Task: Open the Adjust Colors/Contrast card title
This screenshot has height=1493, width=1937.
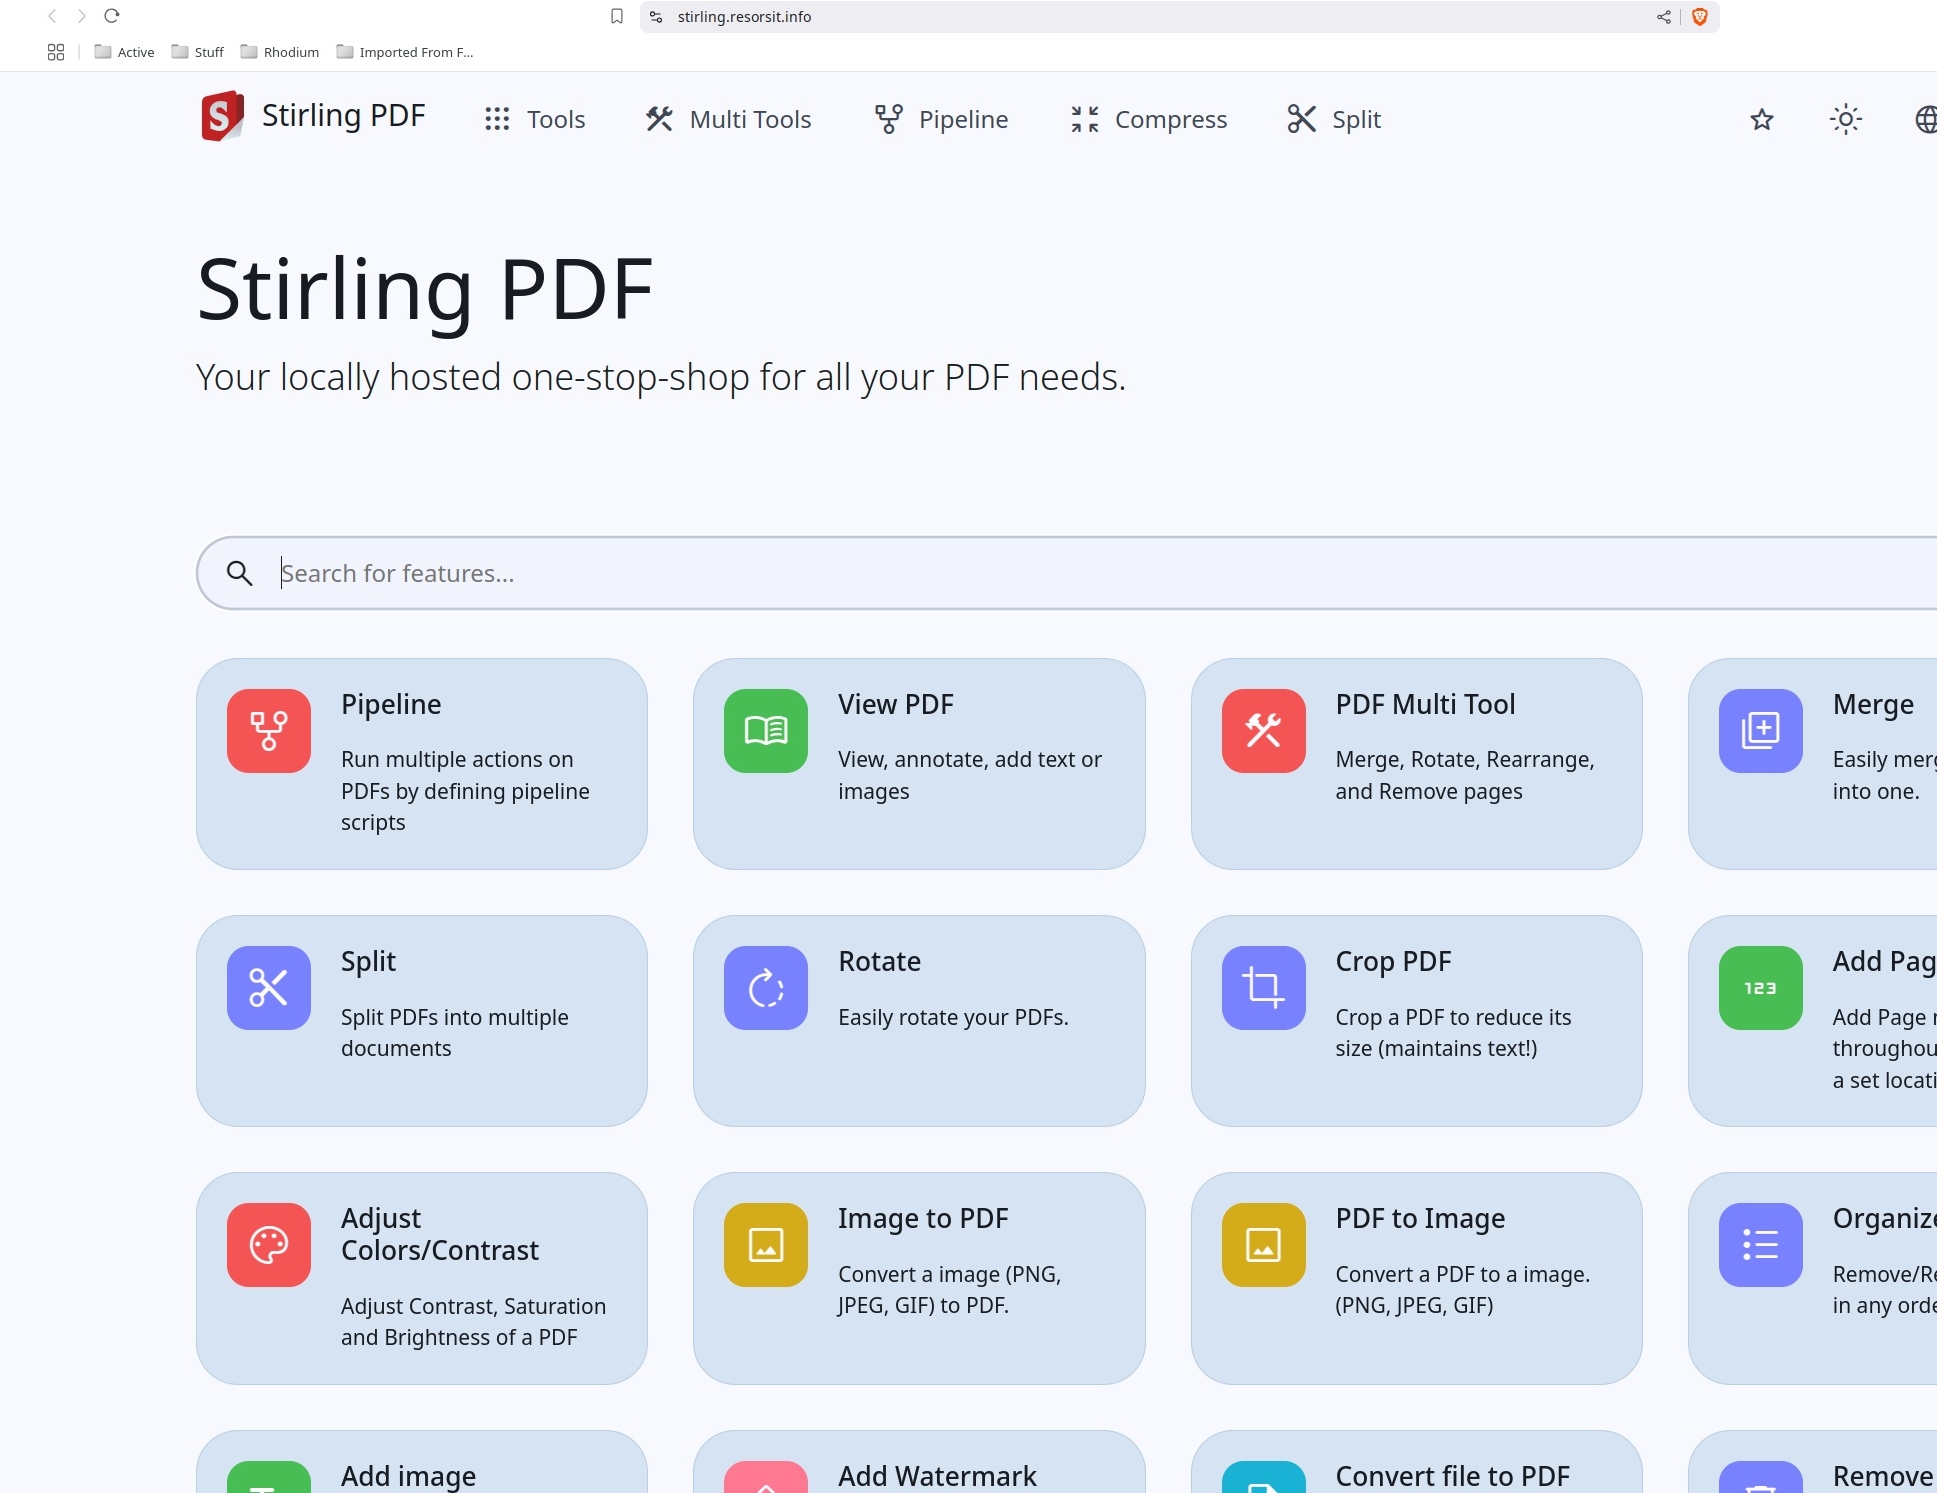Action: tap(440, 1234)
